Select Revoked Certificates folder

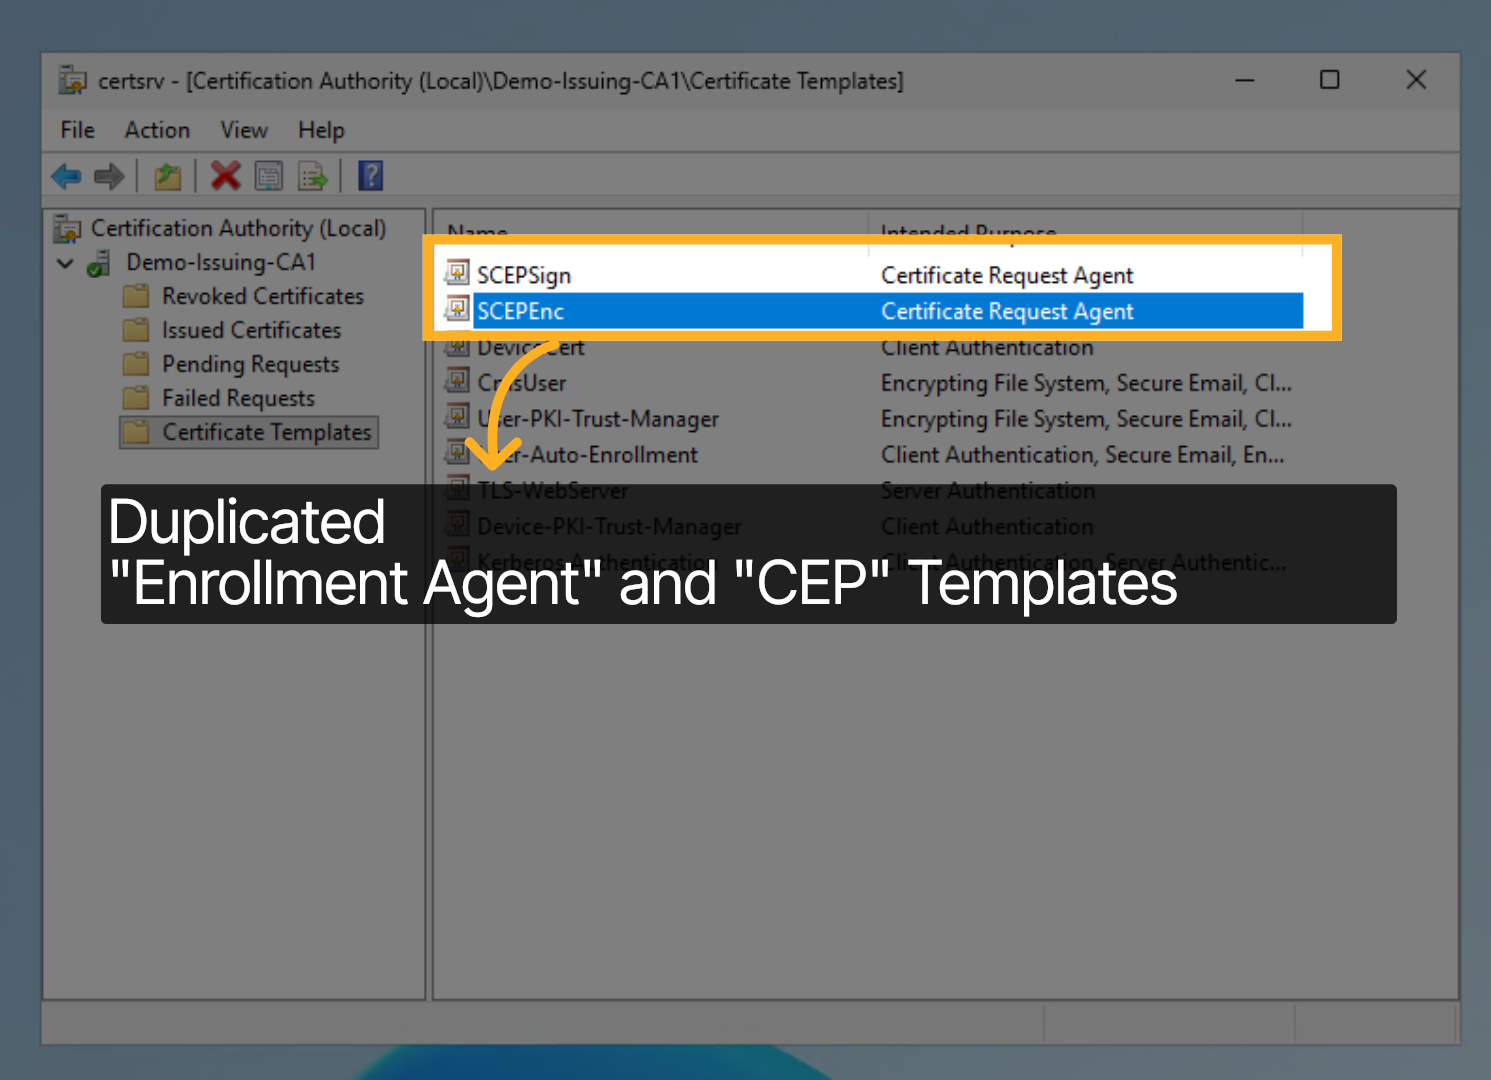point(262,297)
